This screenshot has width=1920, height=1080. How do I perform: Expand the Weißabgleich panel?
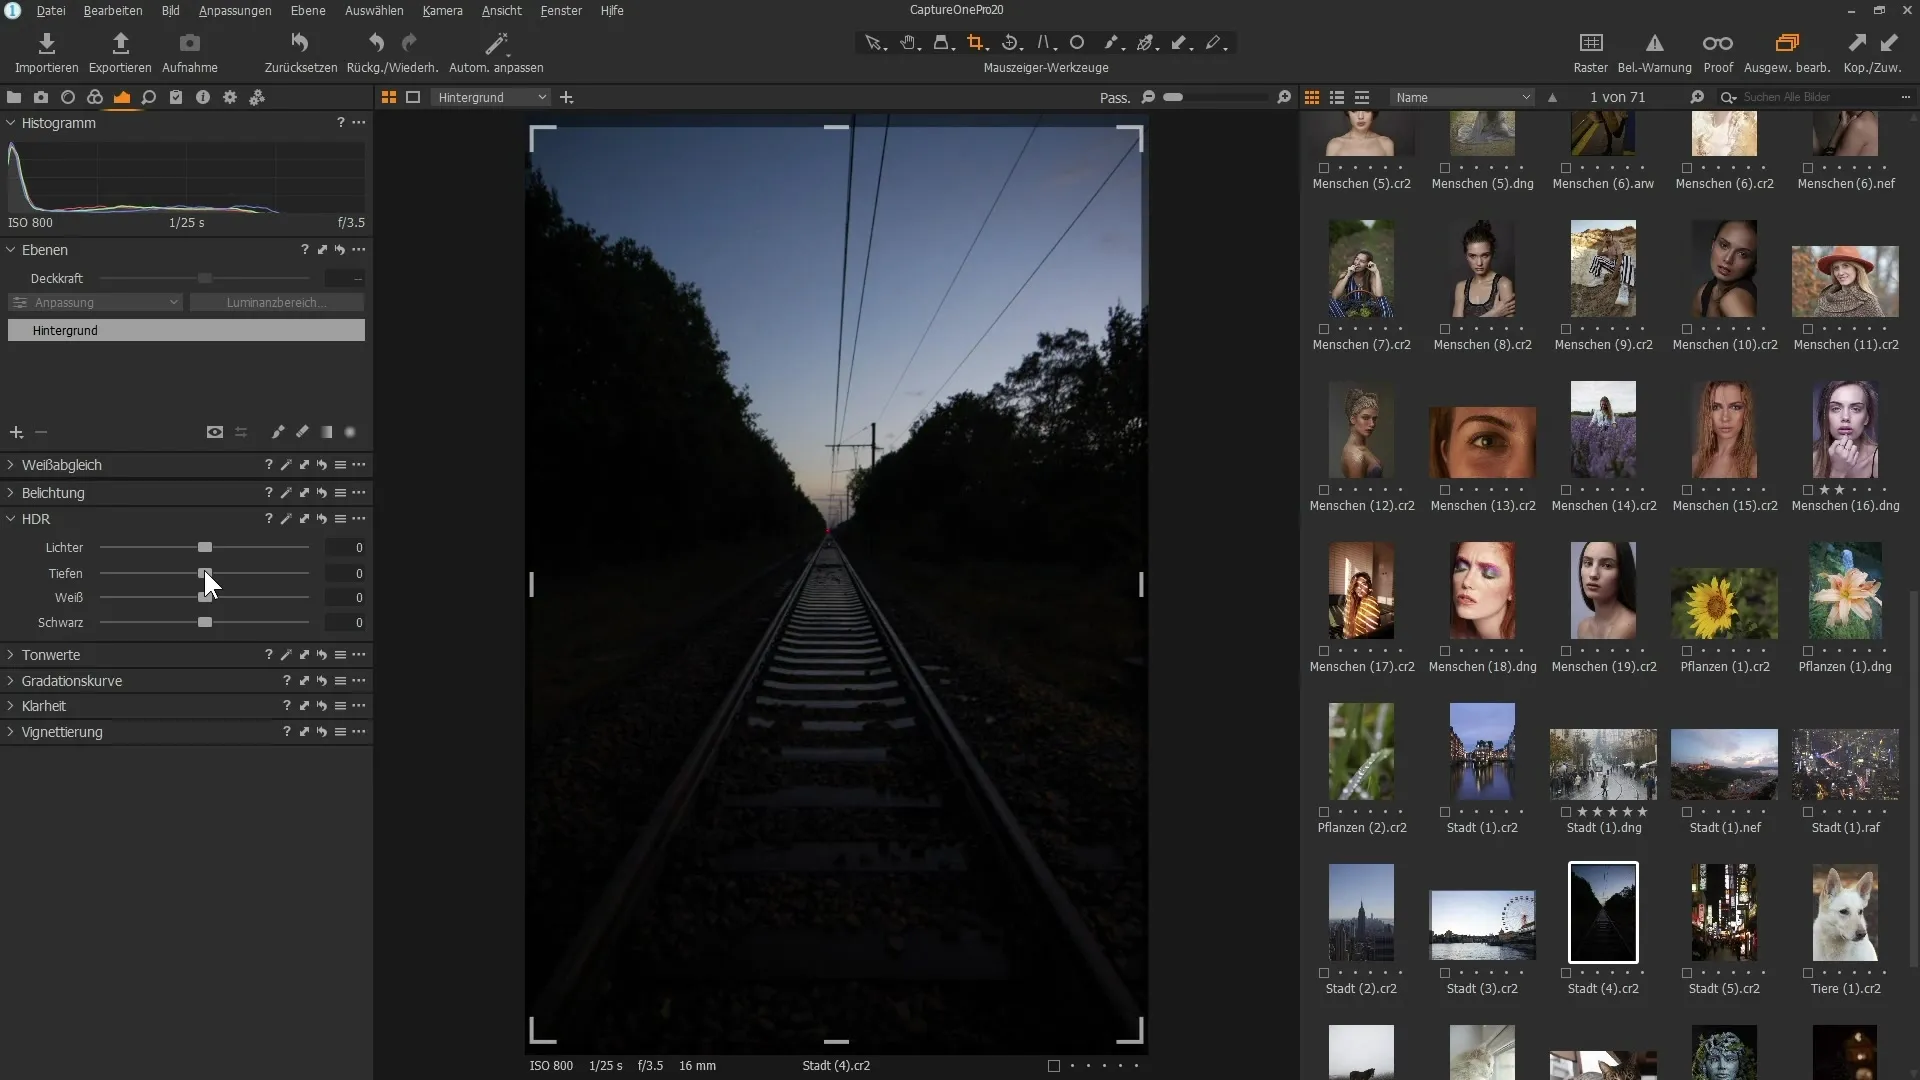point(11,465)
